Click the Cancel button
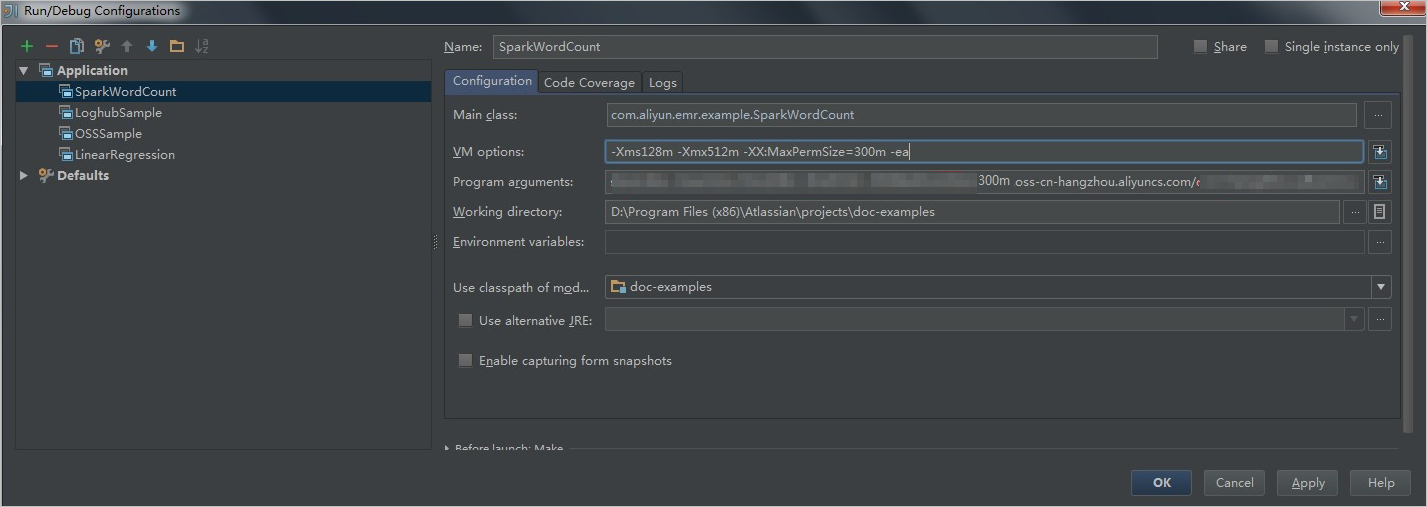This screenshot has height=507, width=1427. (x=1235, y=483)
